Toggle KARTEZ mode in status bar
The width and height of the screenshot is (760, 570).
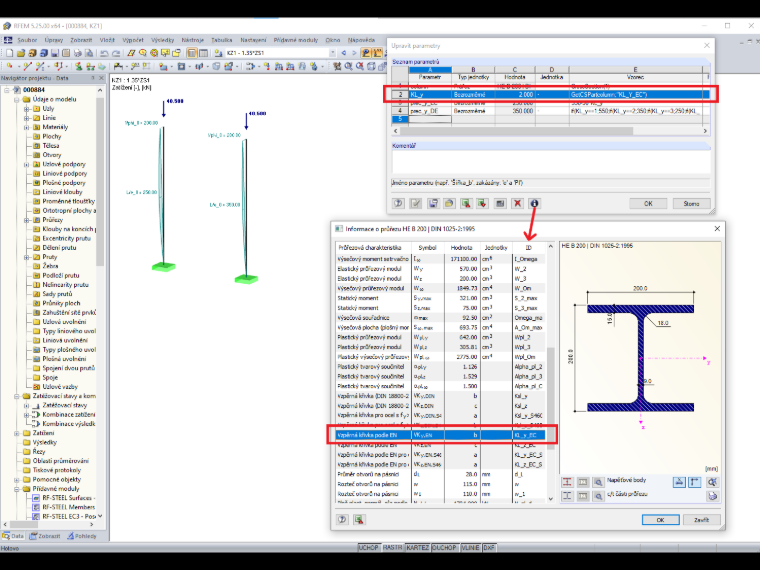tap(417, 548)
